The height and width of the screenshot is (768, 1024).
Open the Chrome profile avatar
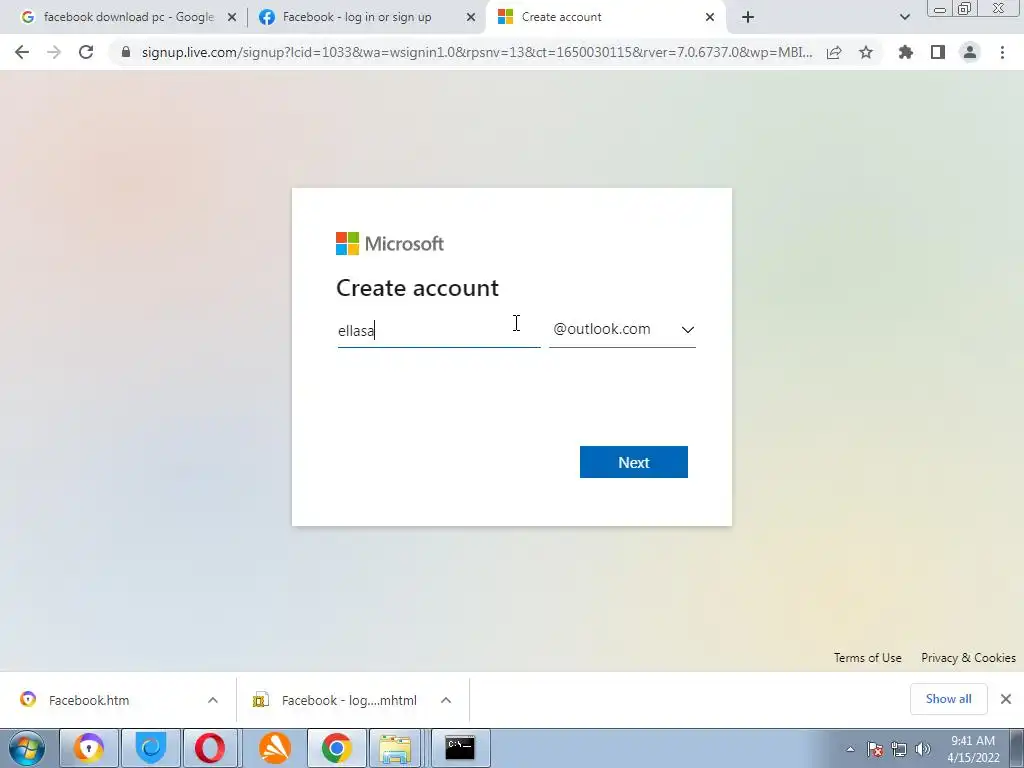pyautogui.click(x=970, y=52)
